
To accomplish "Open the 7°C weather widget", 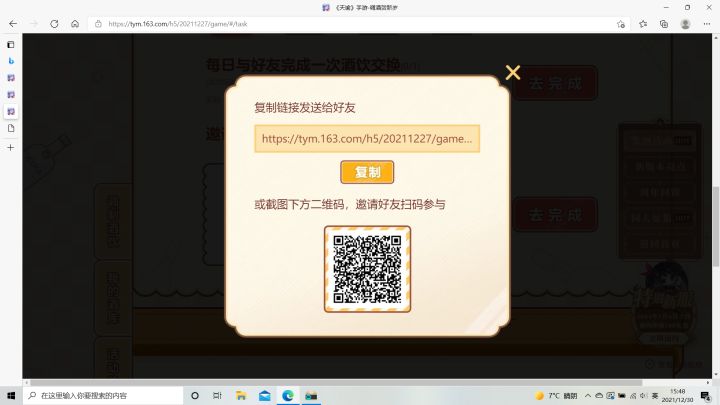I will (557, 395).
